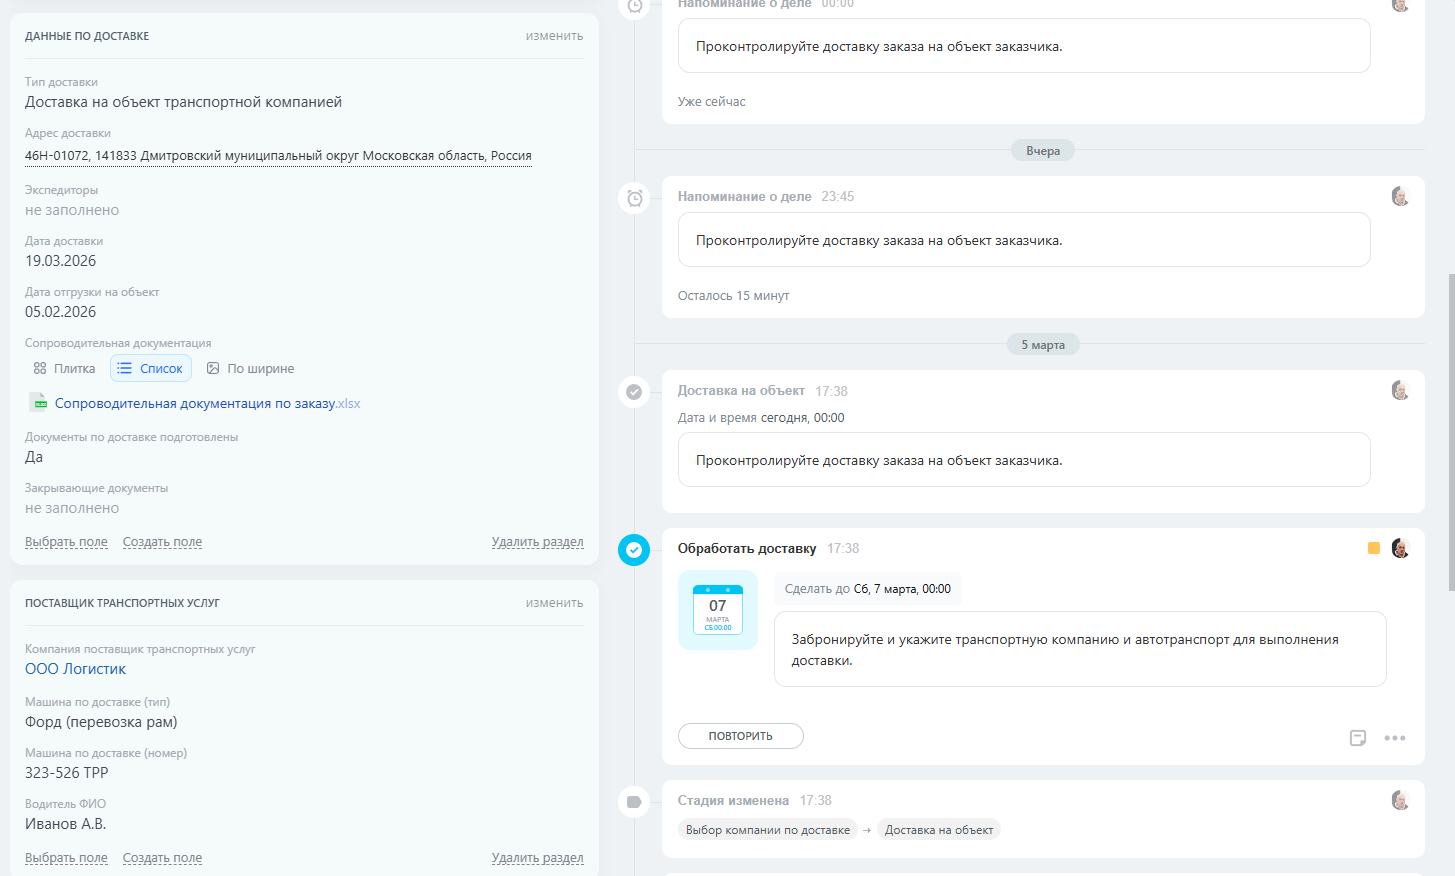Open the three-dot menu in the Обработать доставку card
The height and width of the screenshot is (876, 1455).
click(1395, 738)
